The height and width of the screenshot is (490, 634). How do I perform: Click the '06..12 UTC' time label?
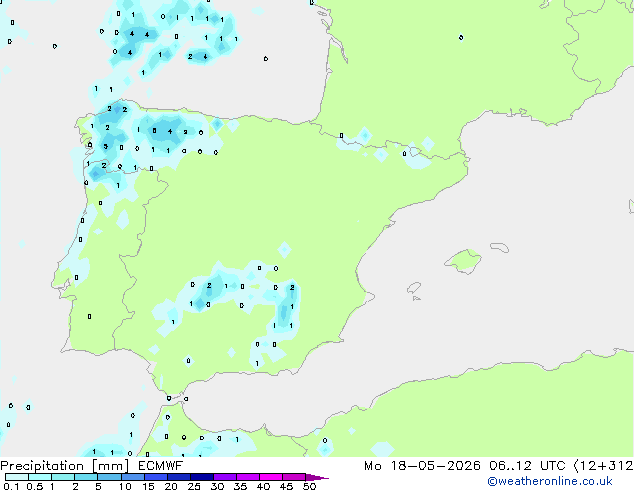coord(527,466)
